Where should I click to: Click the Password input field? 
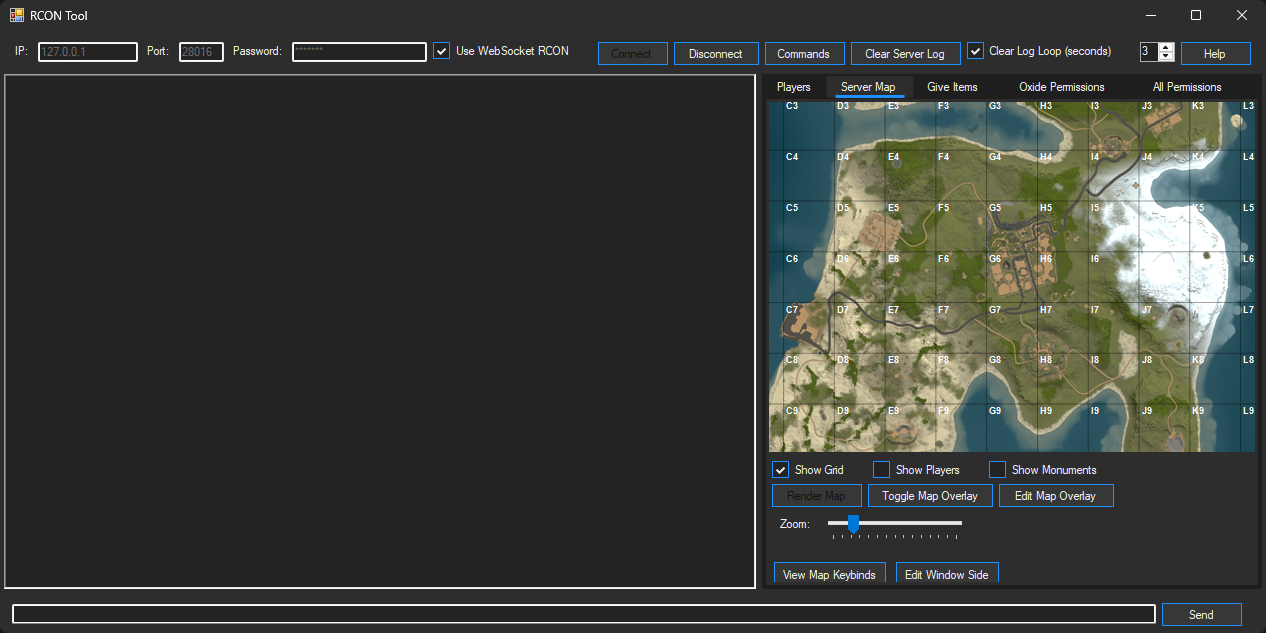[x=359, y=52]
